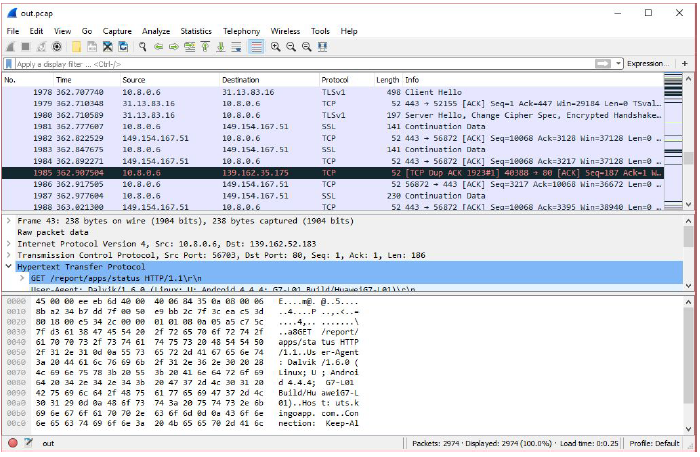Open the display filter history dropdown

tap(617, 63)
